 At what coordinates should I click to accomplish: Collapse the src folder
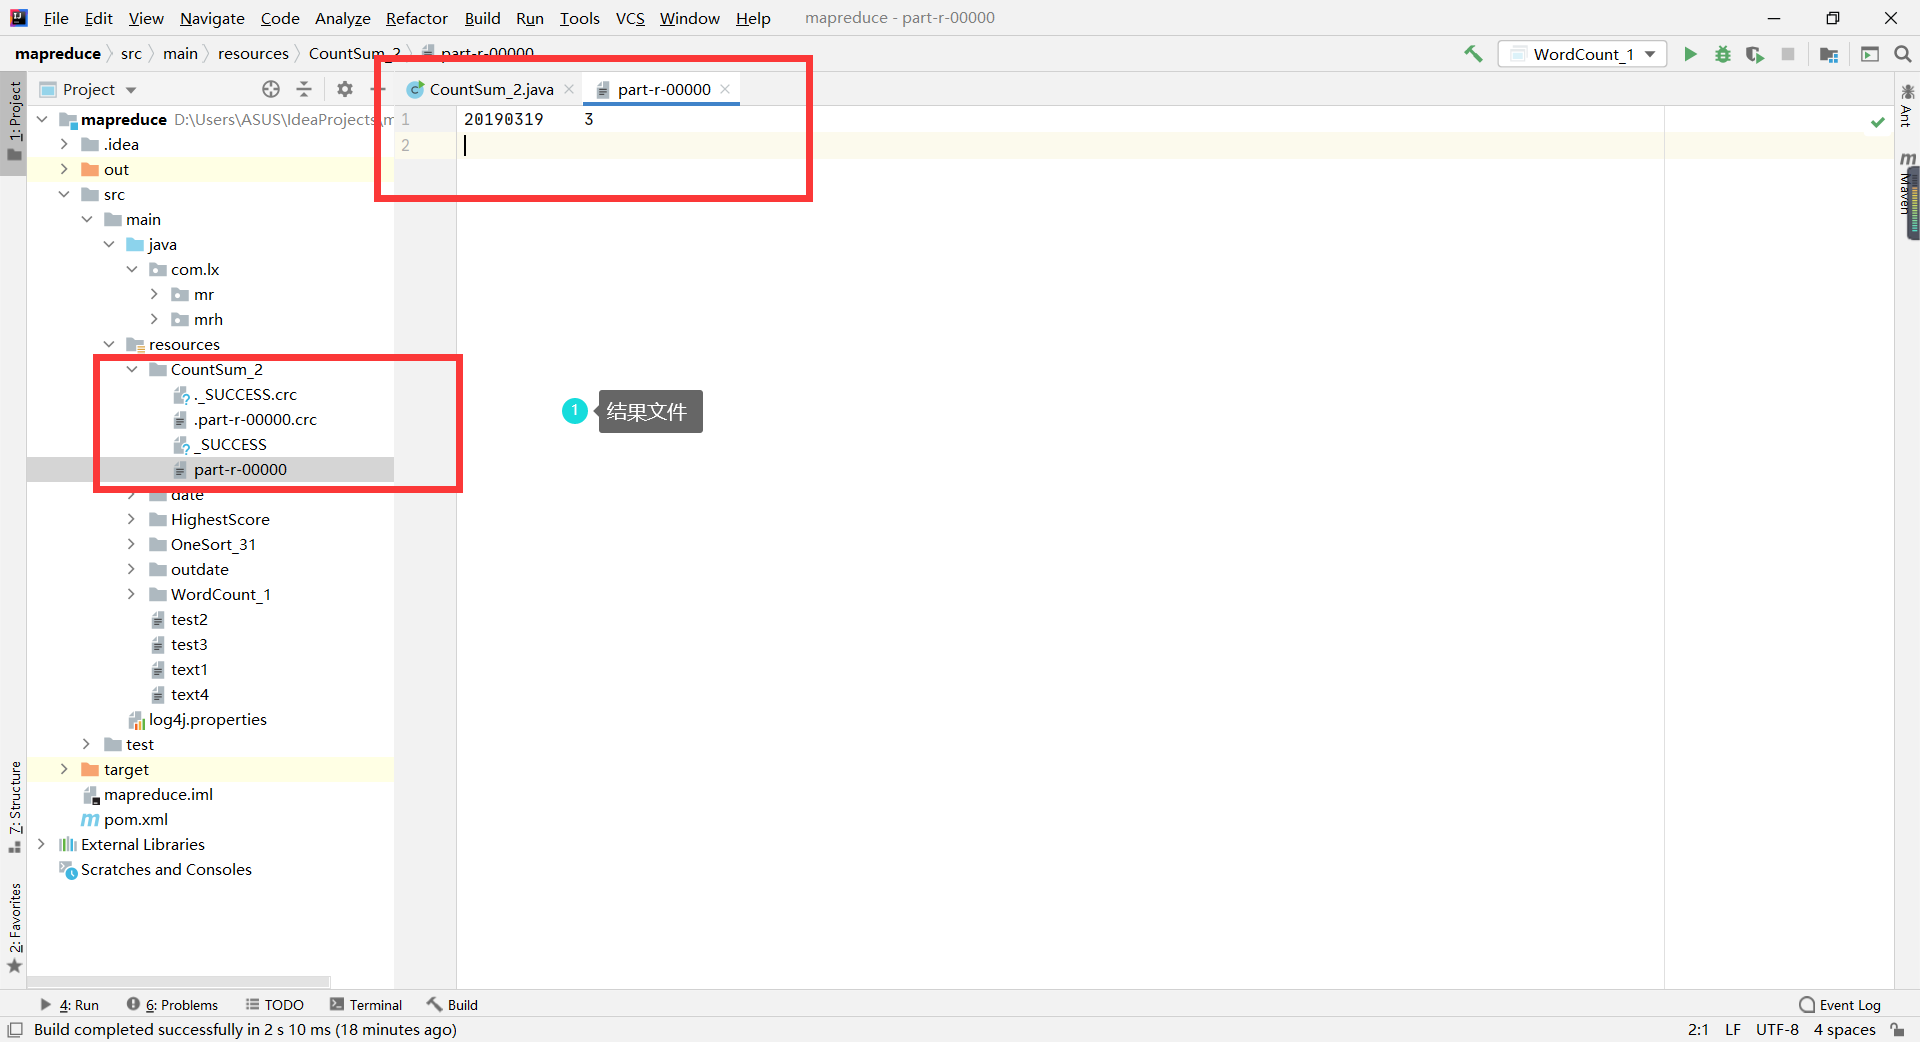pos(64,194)
